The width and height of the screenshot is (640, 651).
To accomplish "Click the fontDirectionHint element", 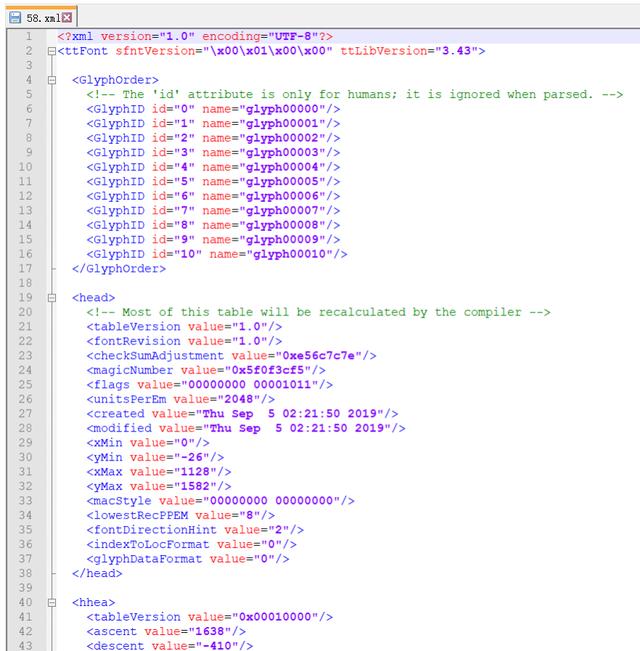I will 195,530.
